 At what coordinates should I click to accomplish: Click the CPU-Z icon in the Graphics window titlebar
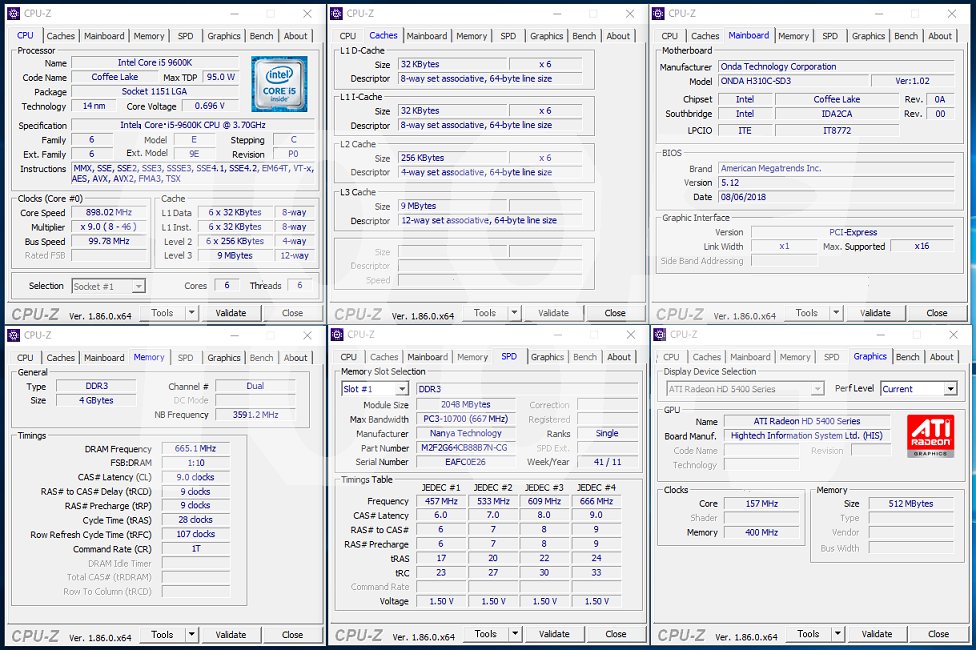[658, 335]
